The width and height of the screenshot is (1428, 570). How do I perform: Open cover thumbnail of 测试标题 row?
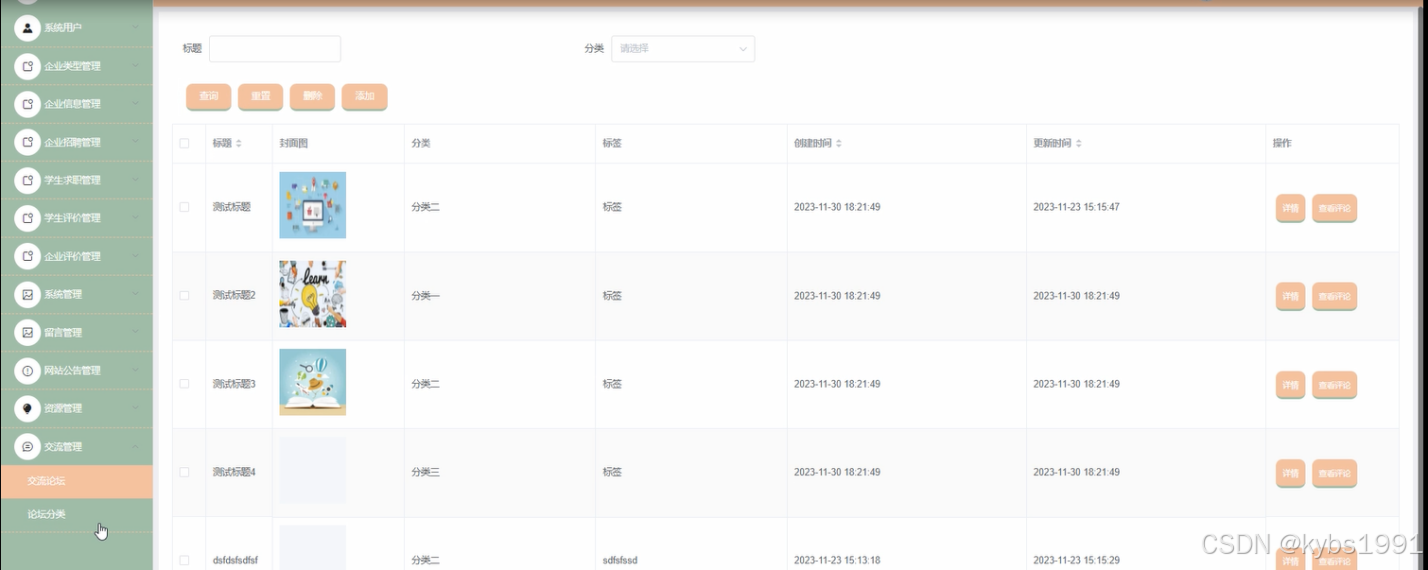tap(313, 205)
